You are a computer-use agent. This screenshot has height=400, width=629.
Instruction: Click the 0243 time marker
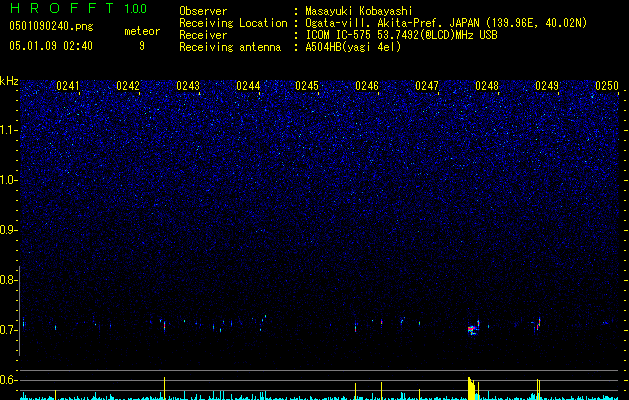[188, 86]
